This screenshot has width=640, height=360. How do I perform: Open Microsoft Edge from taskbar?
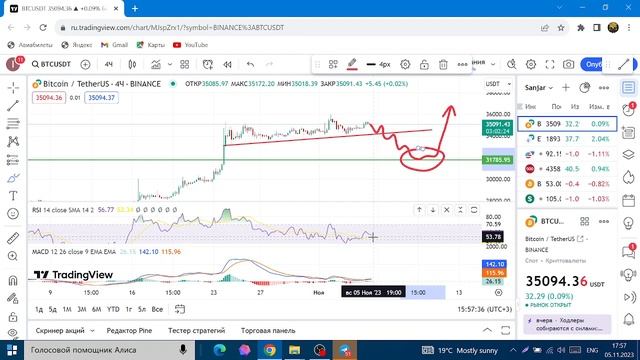220,350
